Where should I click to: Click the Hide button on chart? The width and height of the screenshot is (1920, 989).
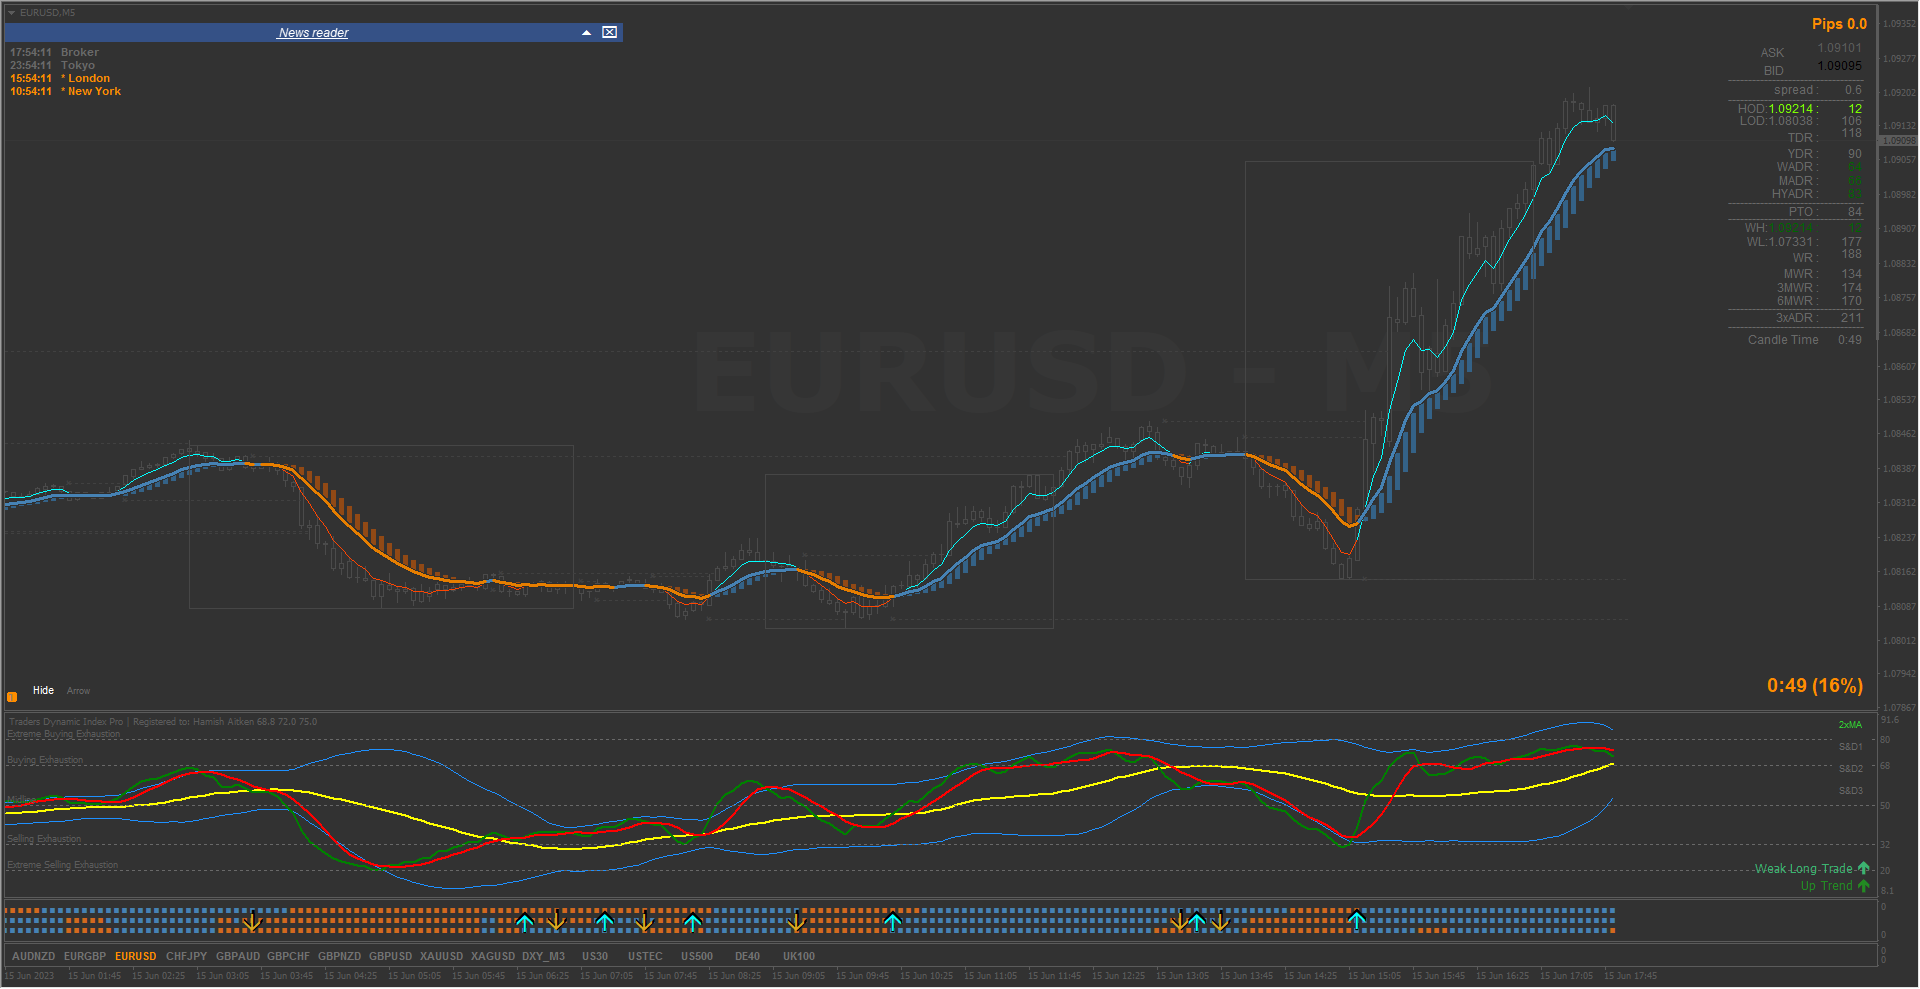[43, 690]
